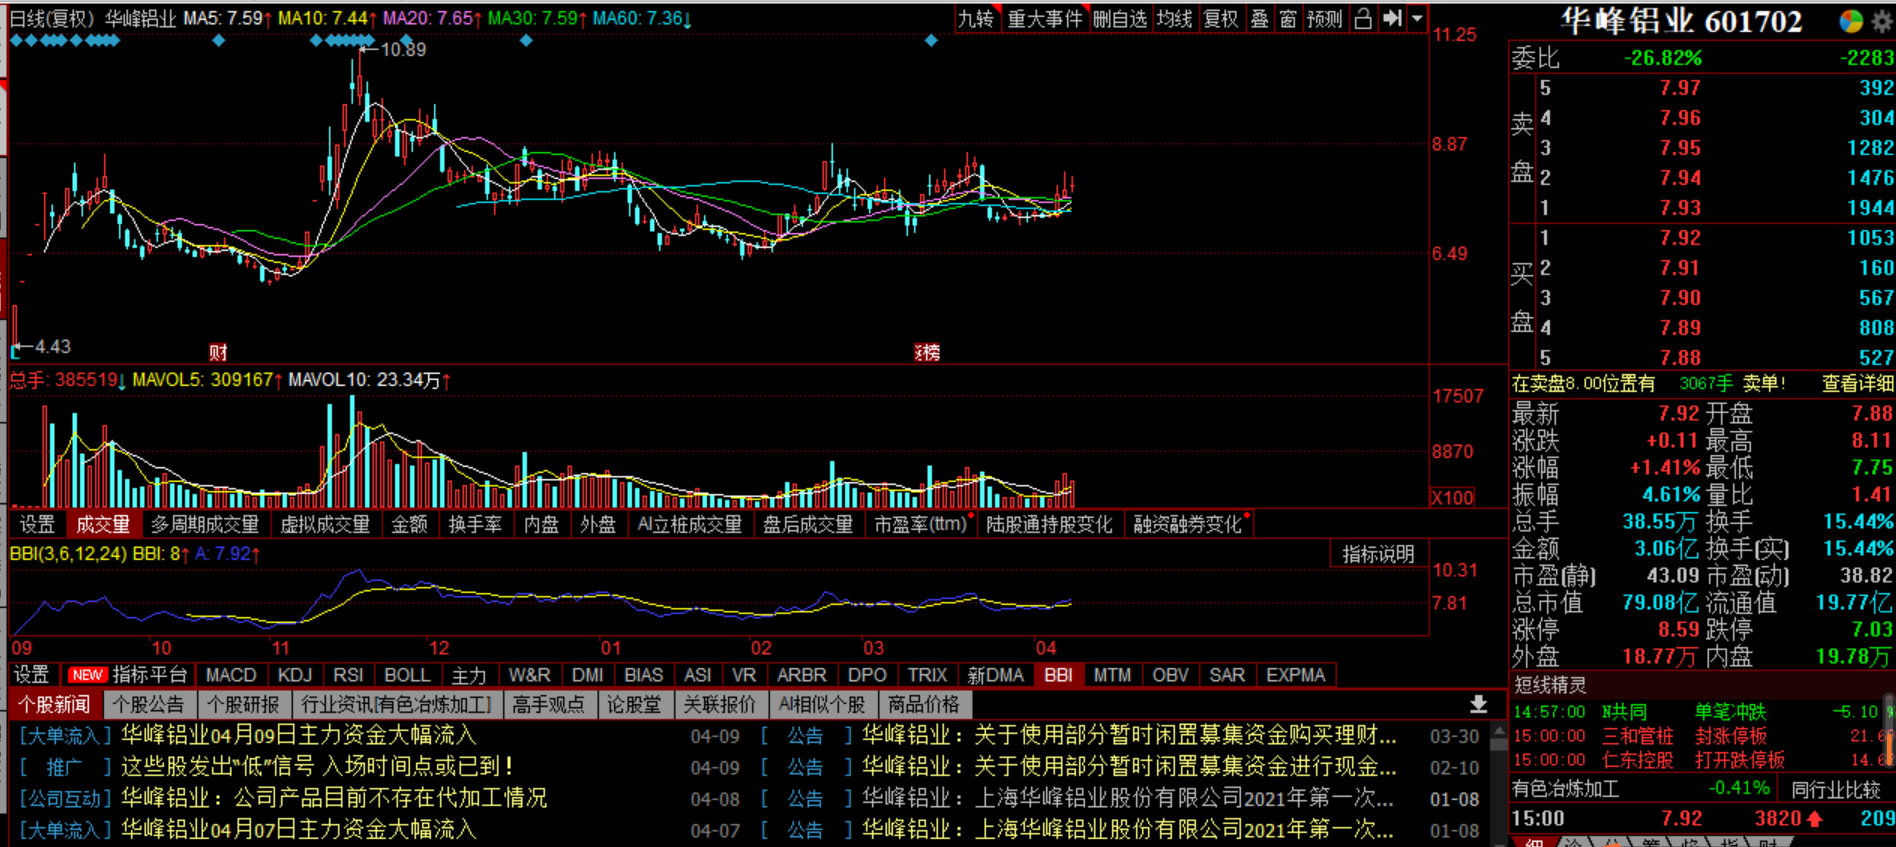
Task: Click the lock icon in chart toolbar
Action: coord(1362,18)
